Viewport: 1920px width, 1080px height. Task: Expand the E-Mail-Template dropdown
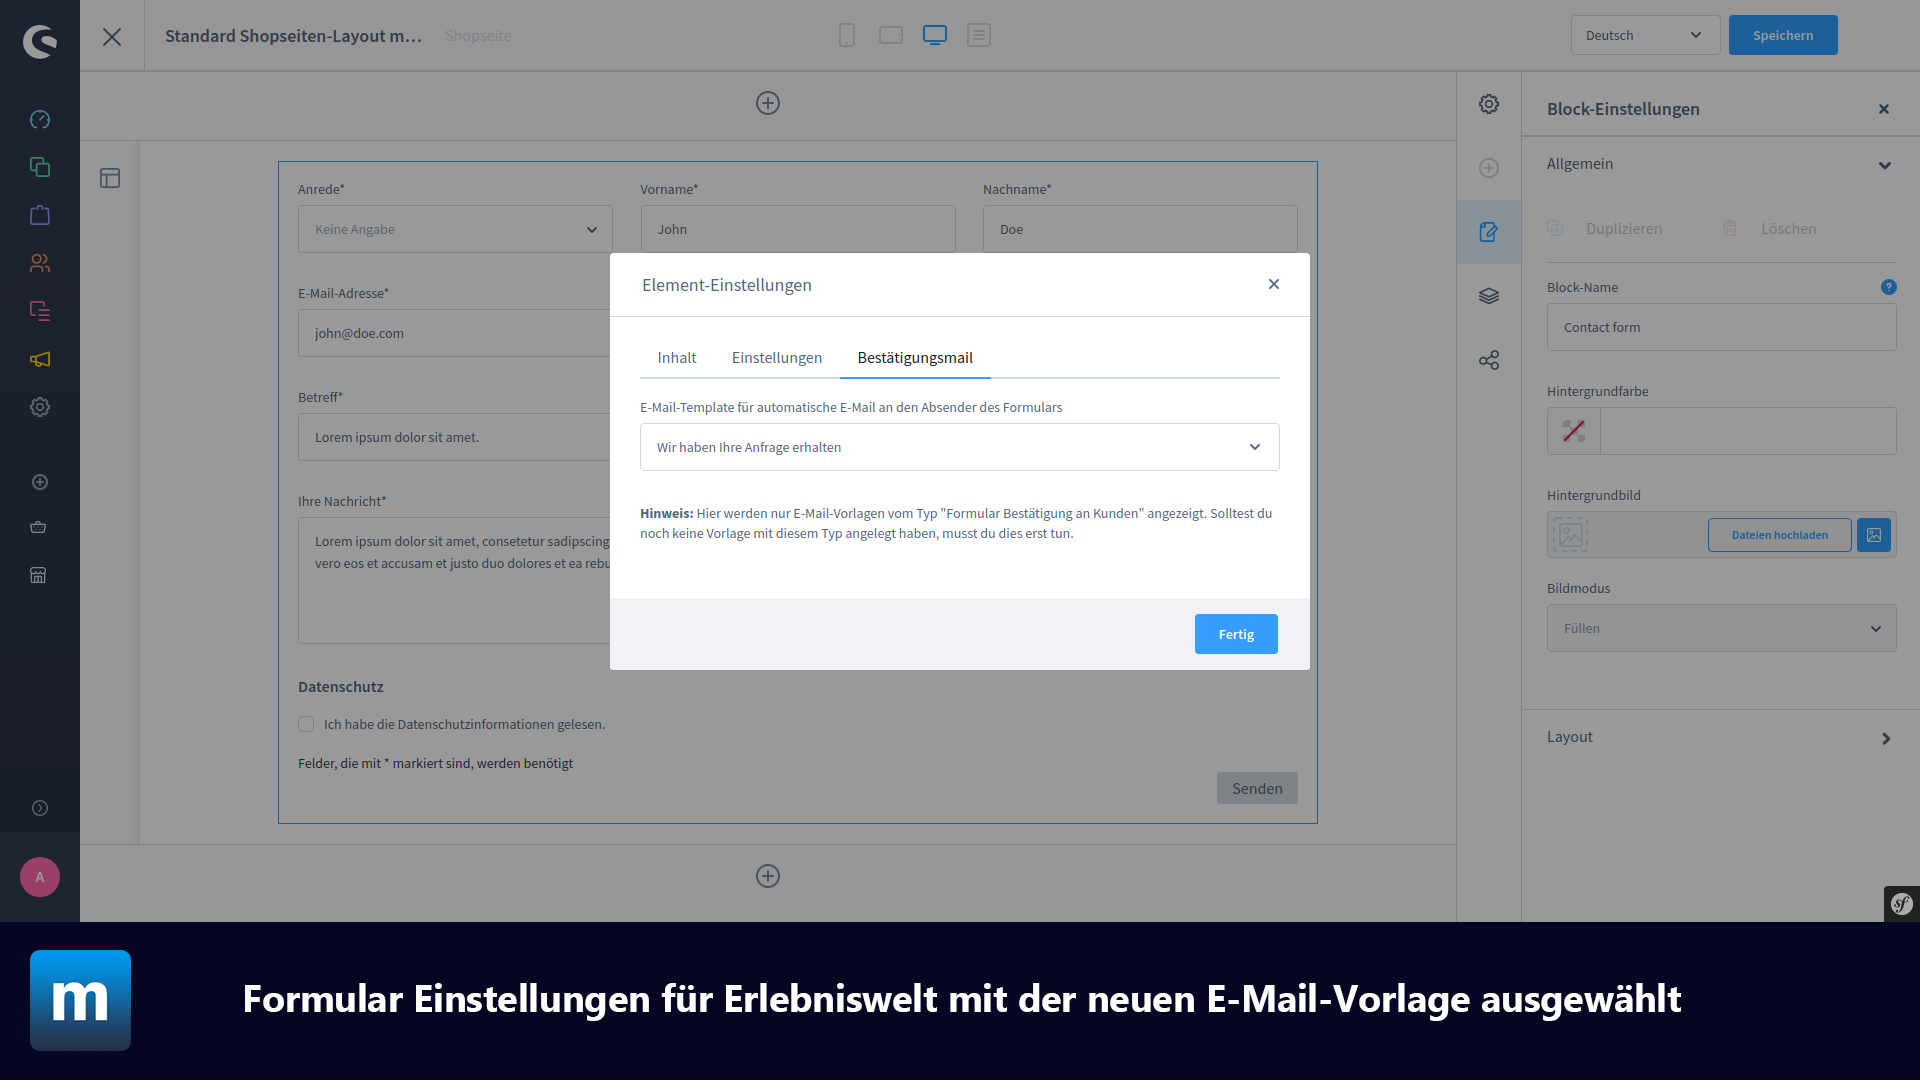(x=1254, y=446)
